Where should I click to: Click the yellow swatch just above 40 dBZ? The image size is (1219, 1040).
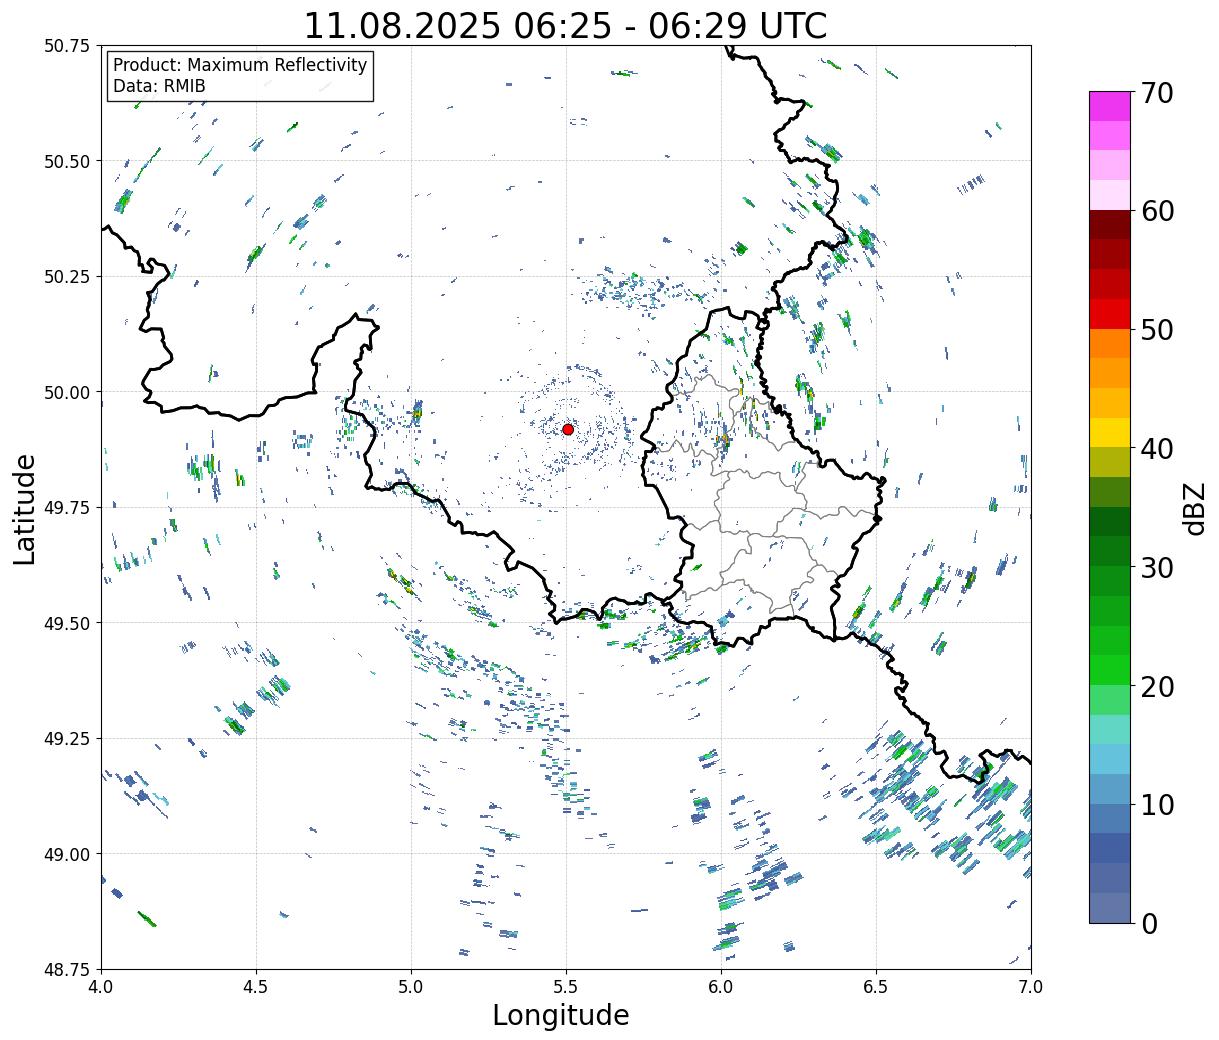pyautogui.click(x=1110, y=432)
